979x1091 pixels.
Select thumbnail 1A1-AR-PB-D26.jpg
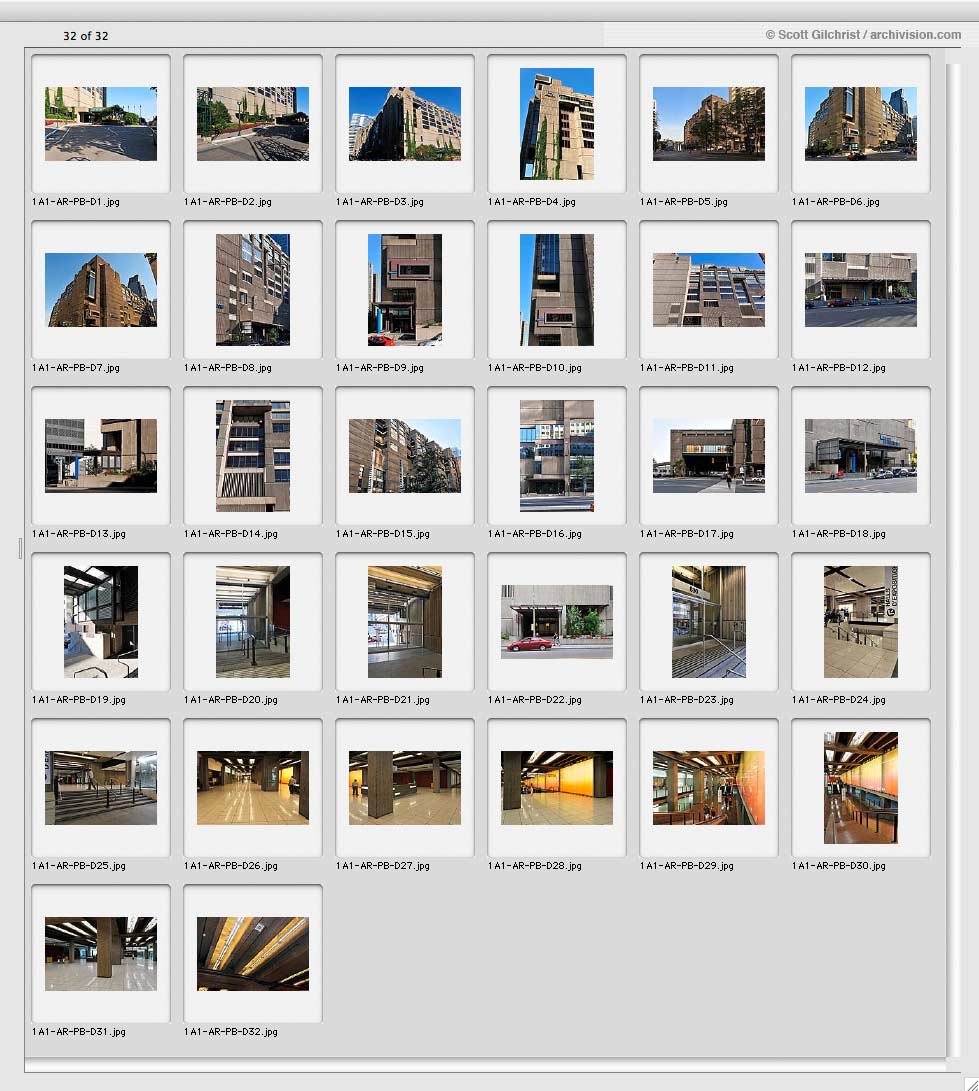click(253, 788)
